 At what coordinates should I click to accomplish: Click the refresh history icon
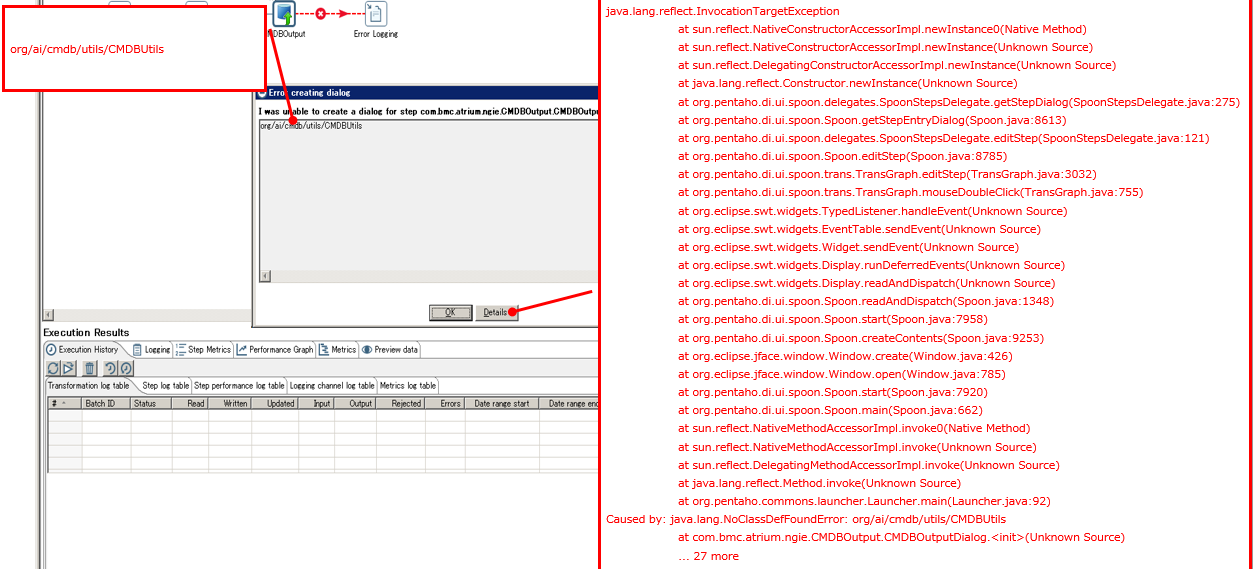53,369
